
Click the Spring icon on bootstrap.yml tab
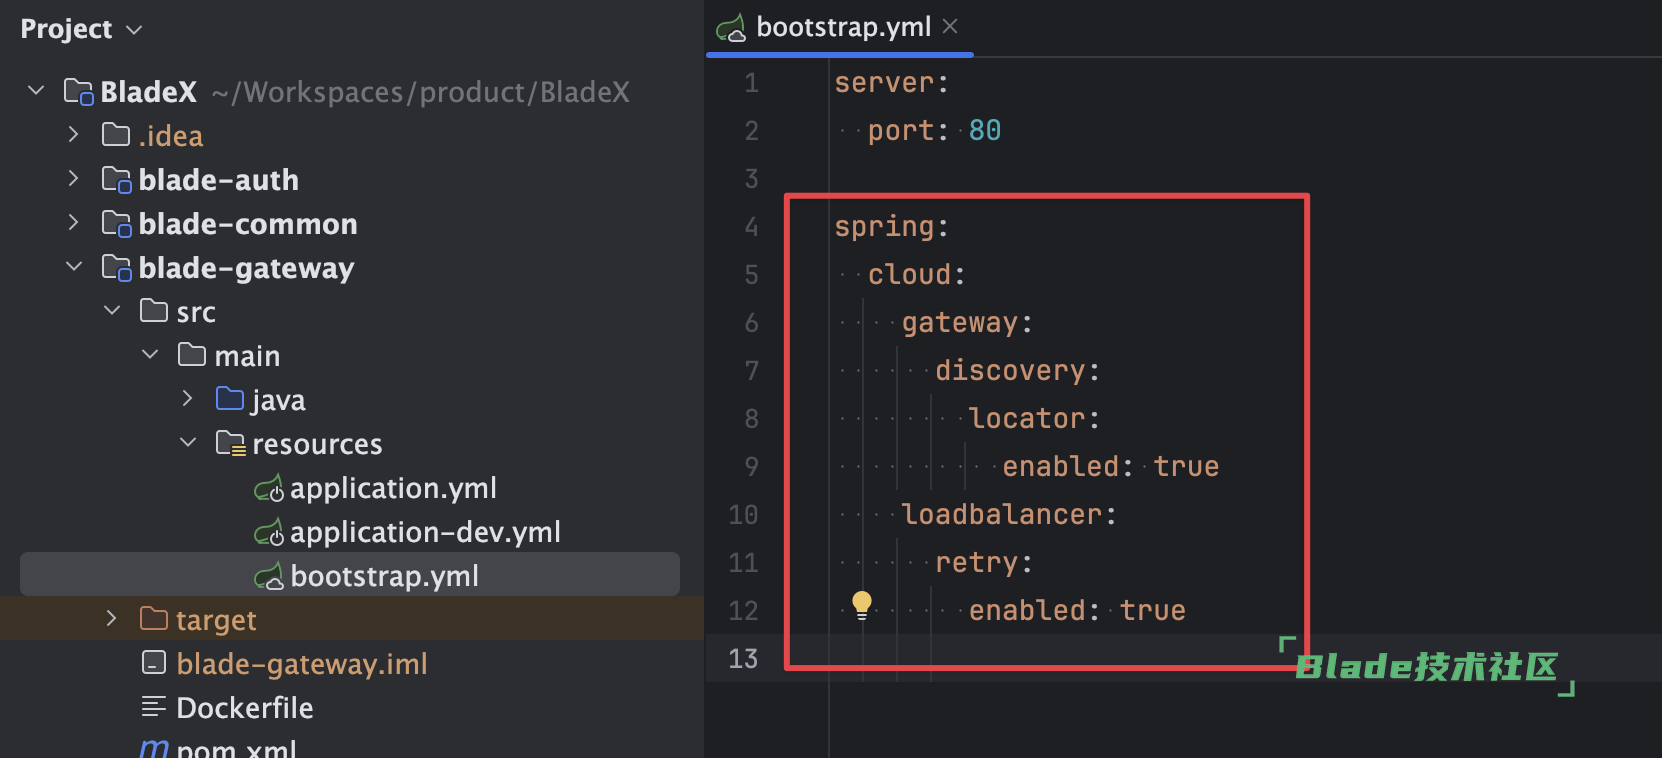point(731,28)
